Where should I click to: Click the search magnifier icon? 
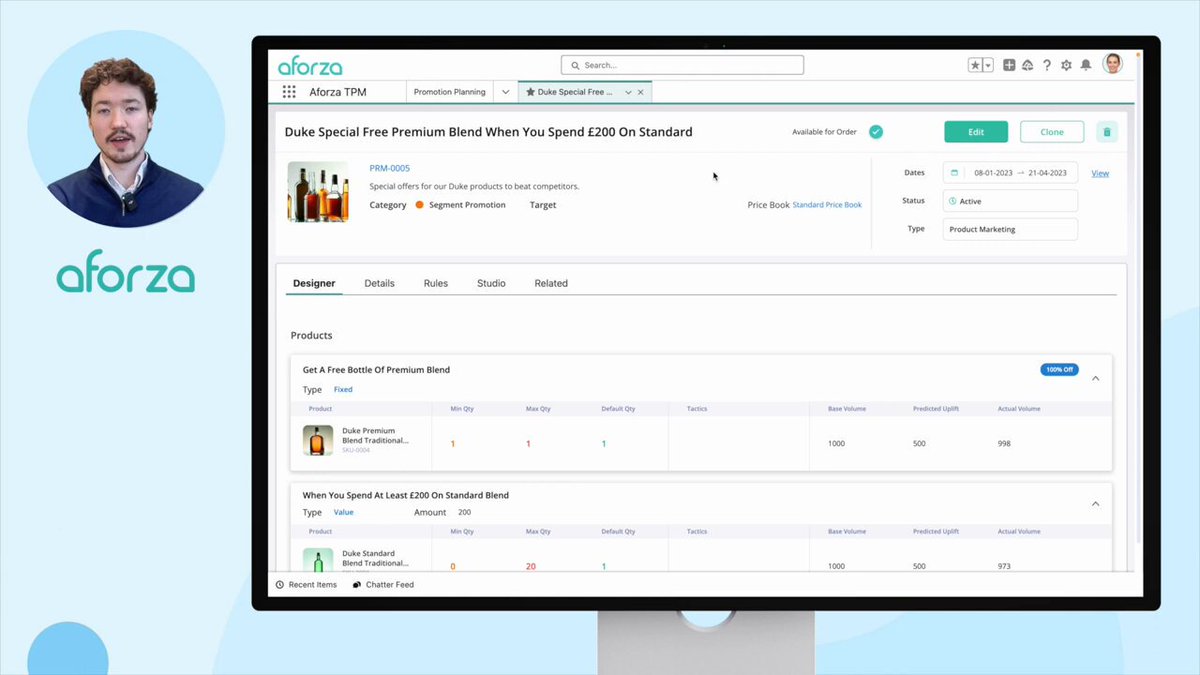pyautogui.click(x=575, y=65)
